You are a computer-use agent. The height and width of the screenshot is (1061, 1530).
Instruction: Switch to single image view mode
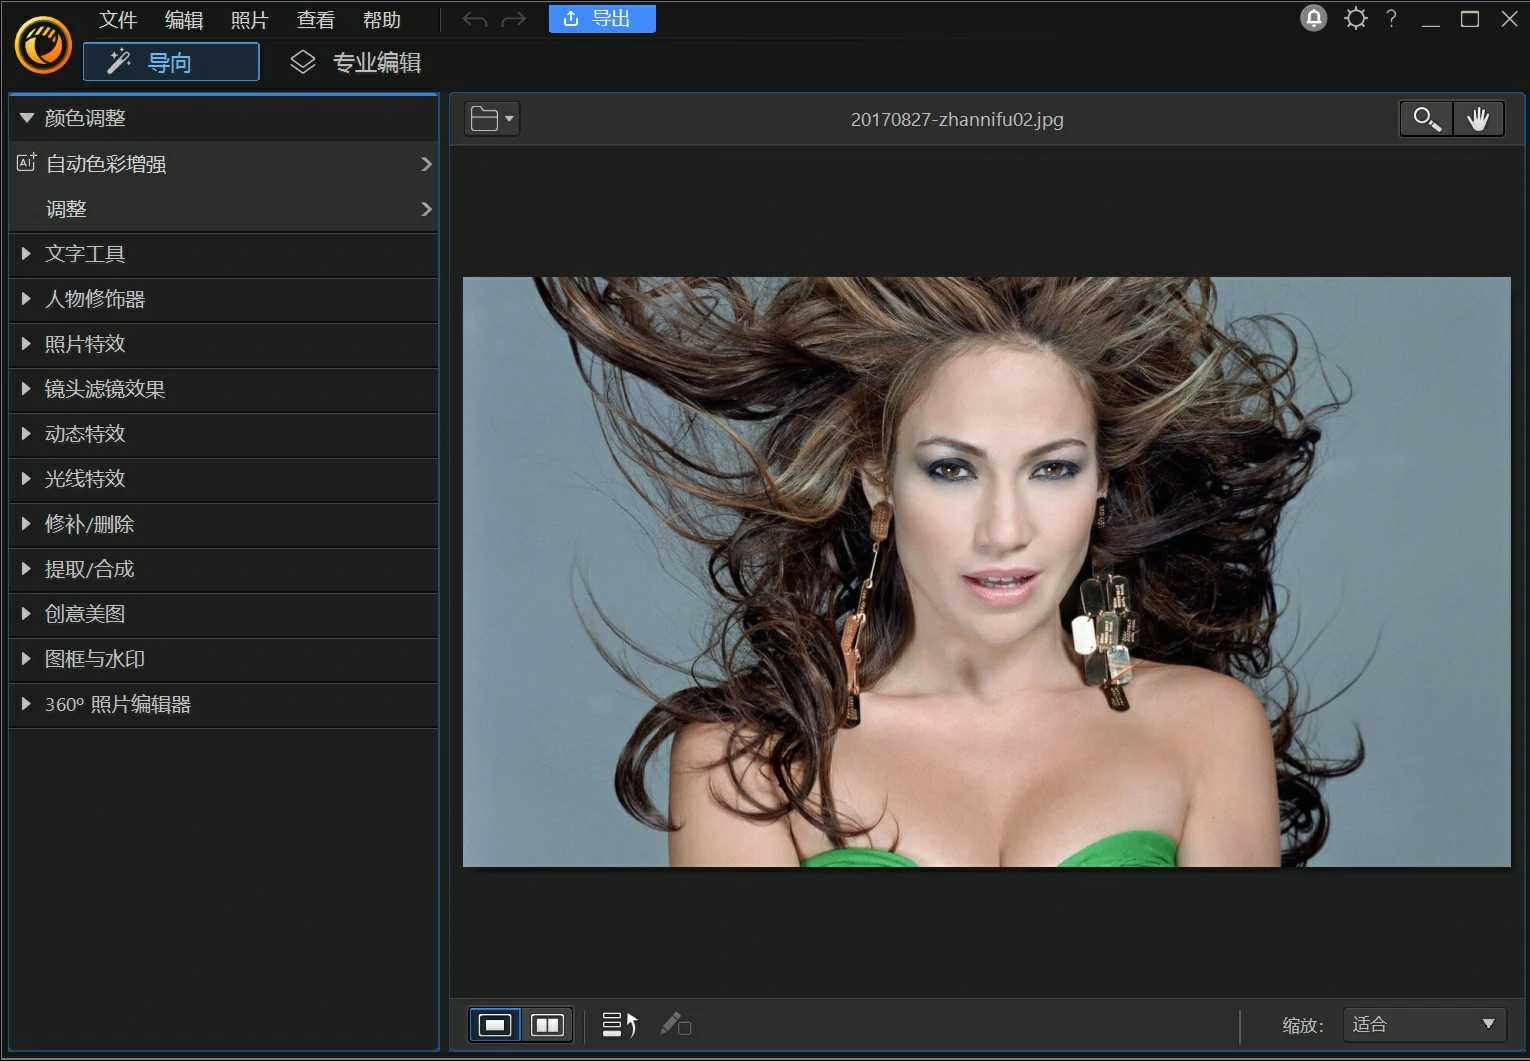click(x=495, y=1025)
